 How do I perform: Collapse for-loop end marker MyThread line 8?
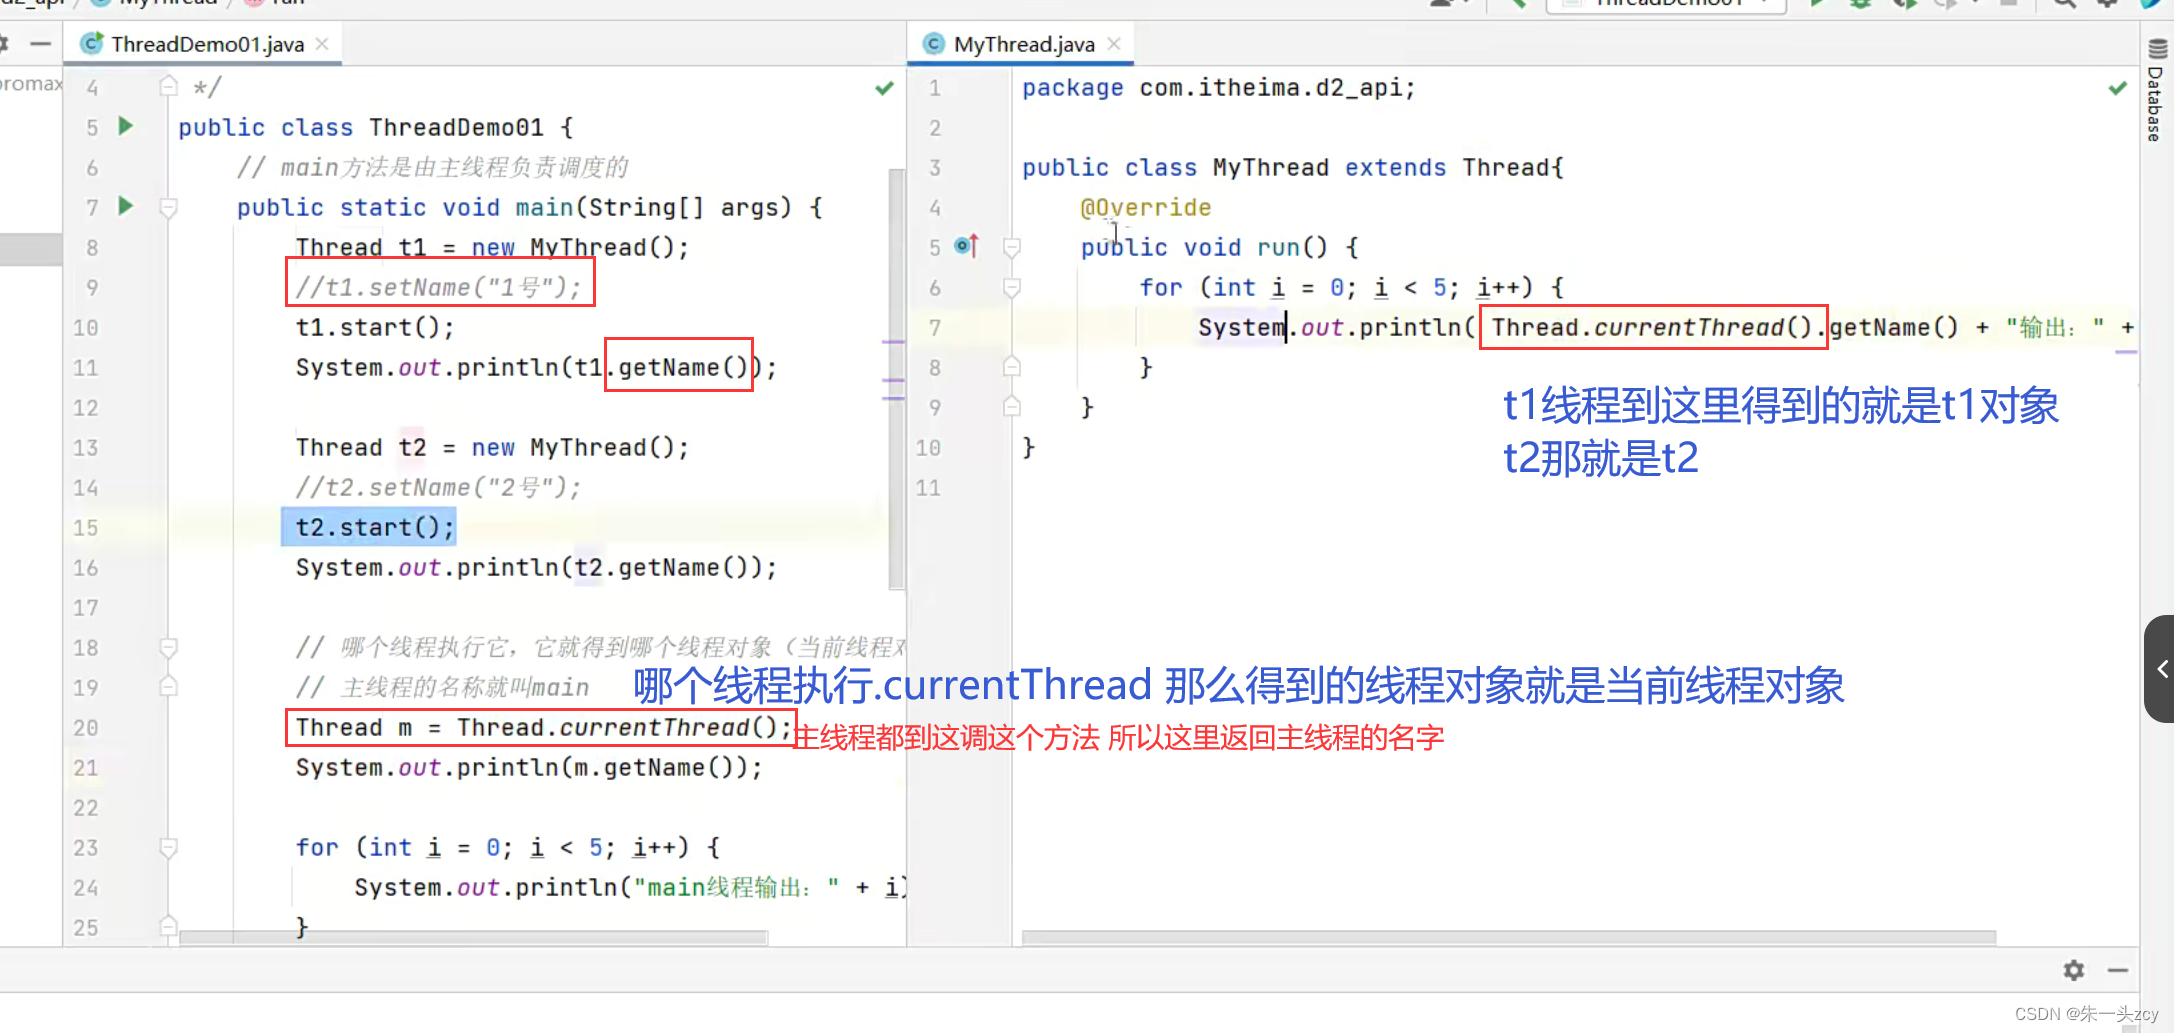click(1012, 367)
